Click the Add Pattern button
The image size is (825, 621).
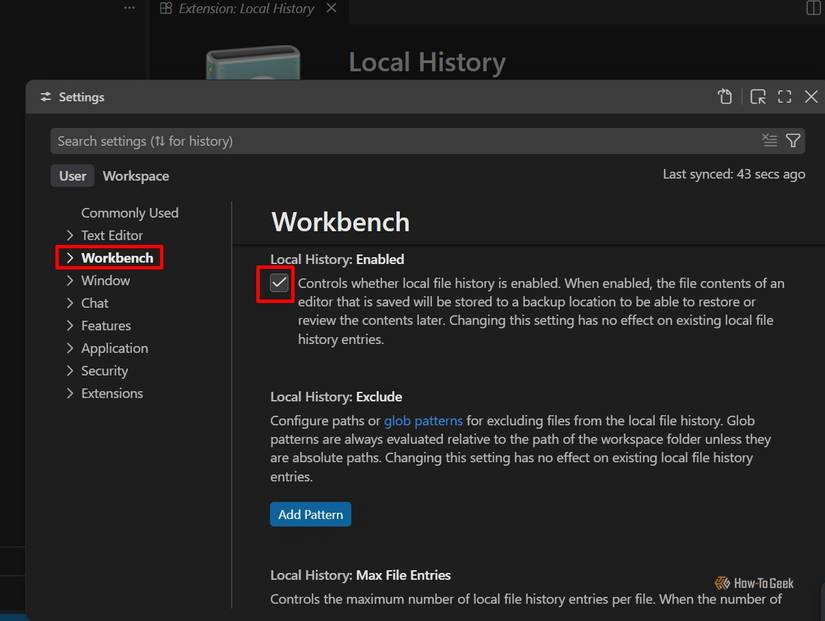[x=310, y=514]
